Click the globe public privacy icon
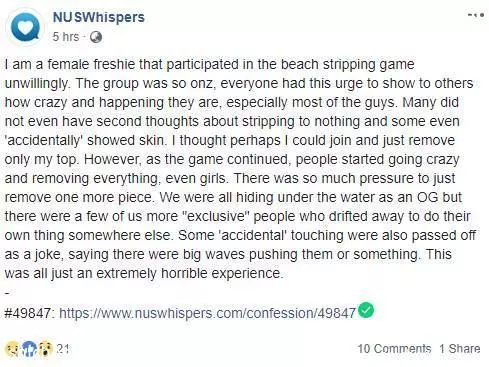This screenshot has height=367, width=489. (96, 37)
